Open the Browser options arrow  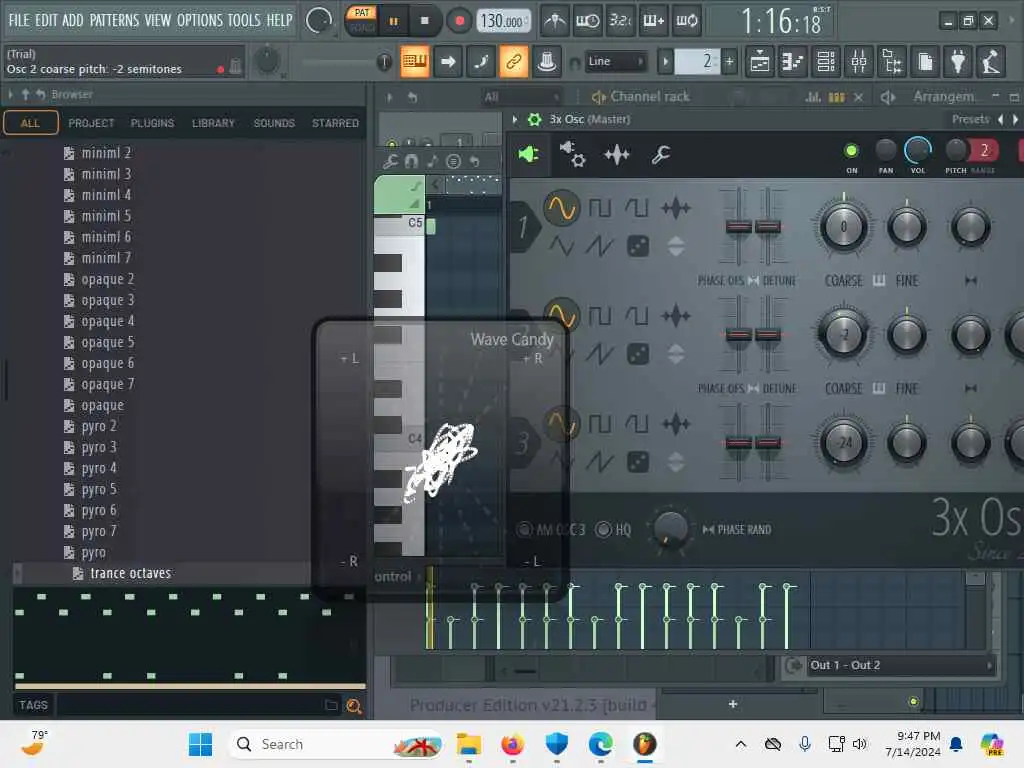click(10, 95)
